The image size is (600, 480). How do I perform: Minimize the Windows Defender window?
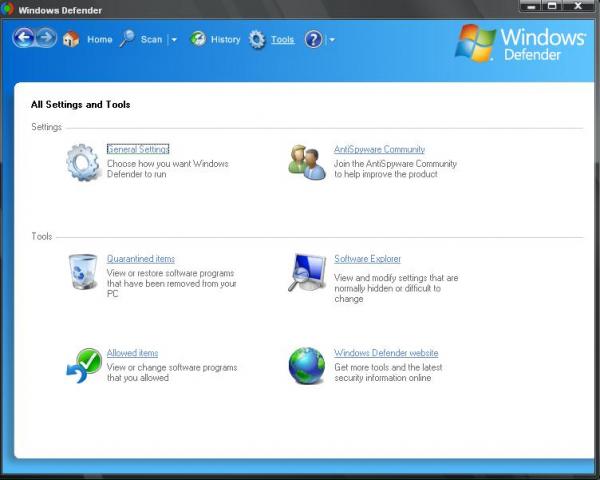click(531, 7)
